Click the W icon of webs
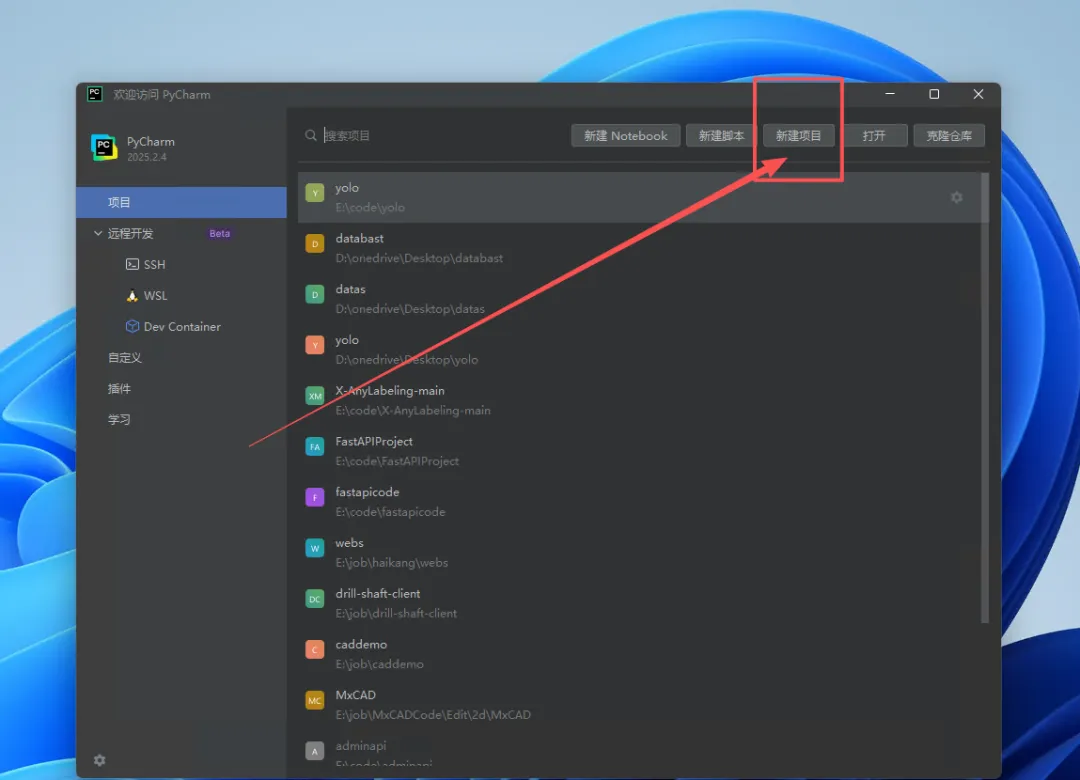This screenshot has width=1080, height=780. coord(315,548)
